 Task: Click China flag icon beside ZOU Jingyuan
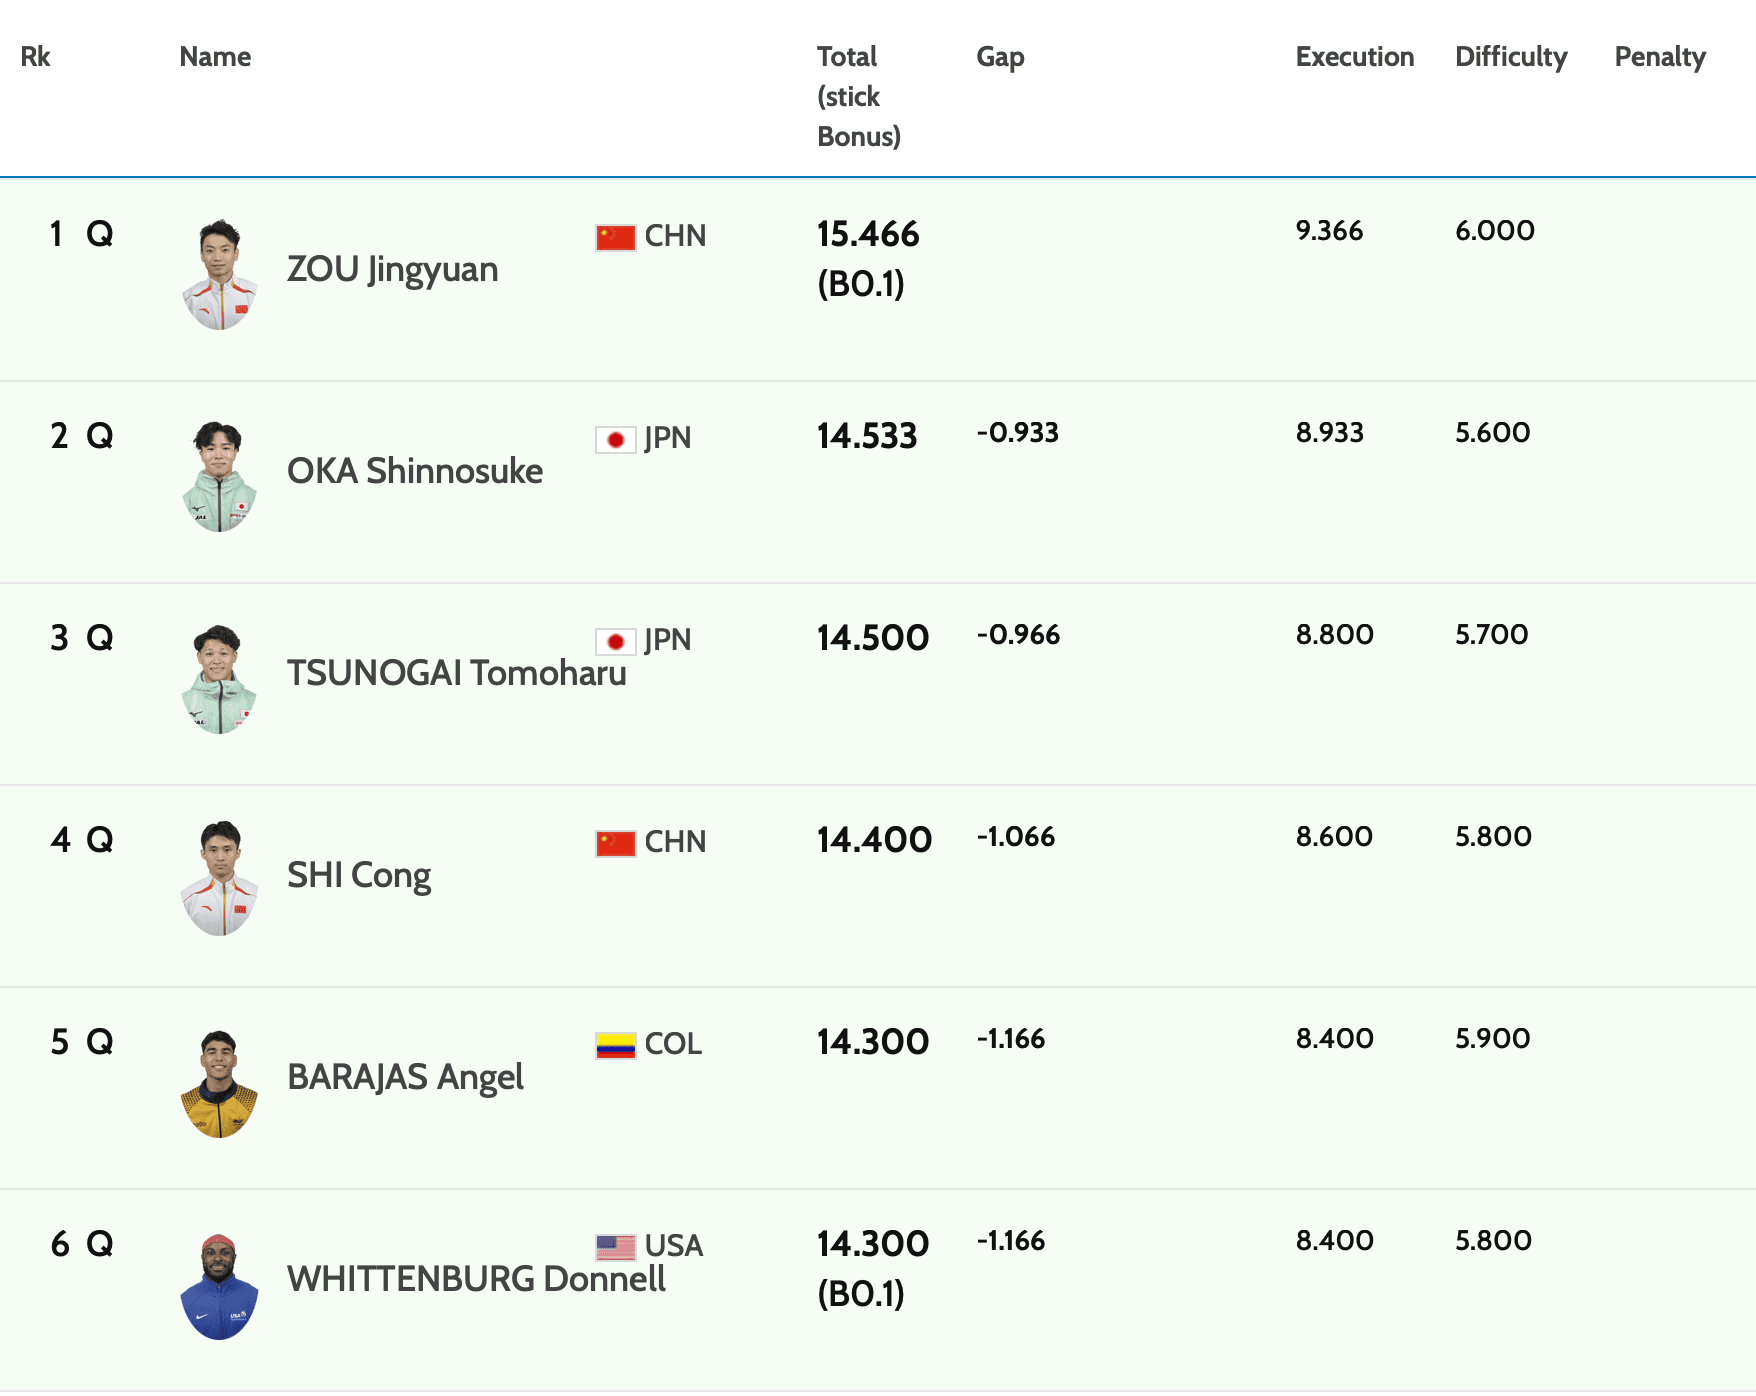click(x=615, y=237)
